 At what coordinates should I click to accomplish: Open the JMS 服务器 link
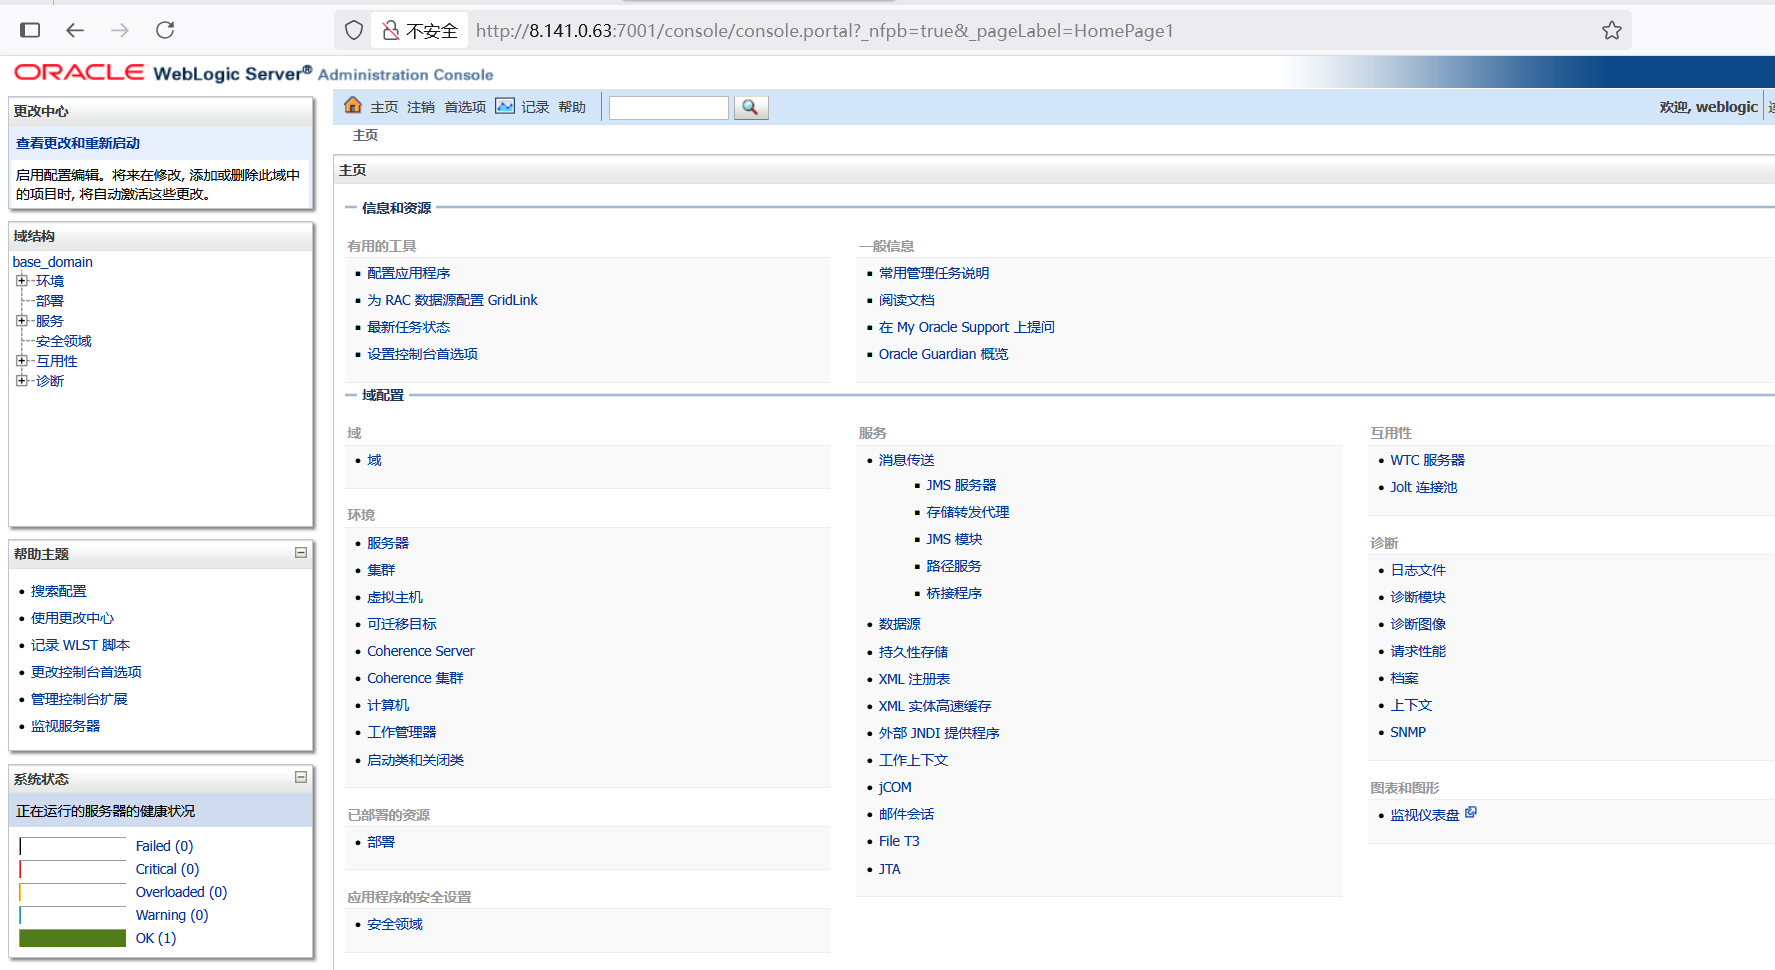pos(961,485)
